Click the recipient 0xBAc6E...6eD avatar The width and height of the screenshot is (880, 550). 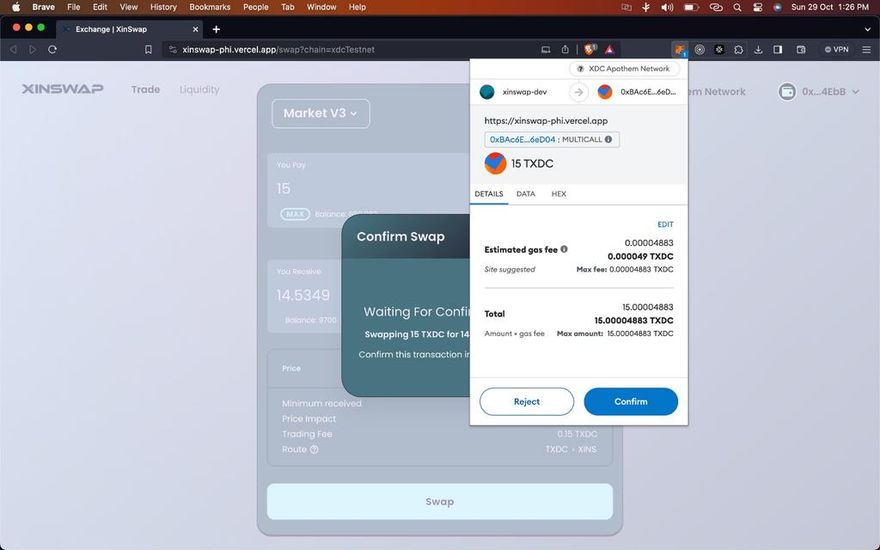[604, 91]
